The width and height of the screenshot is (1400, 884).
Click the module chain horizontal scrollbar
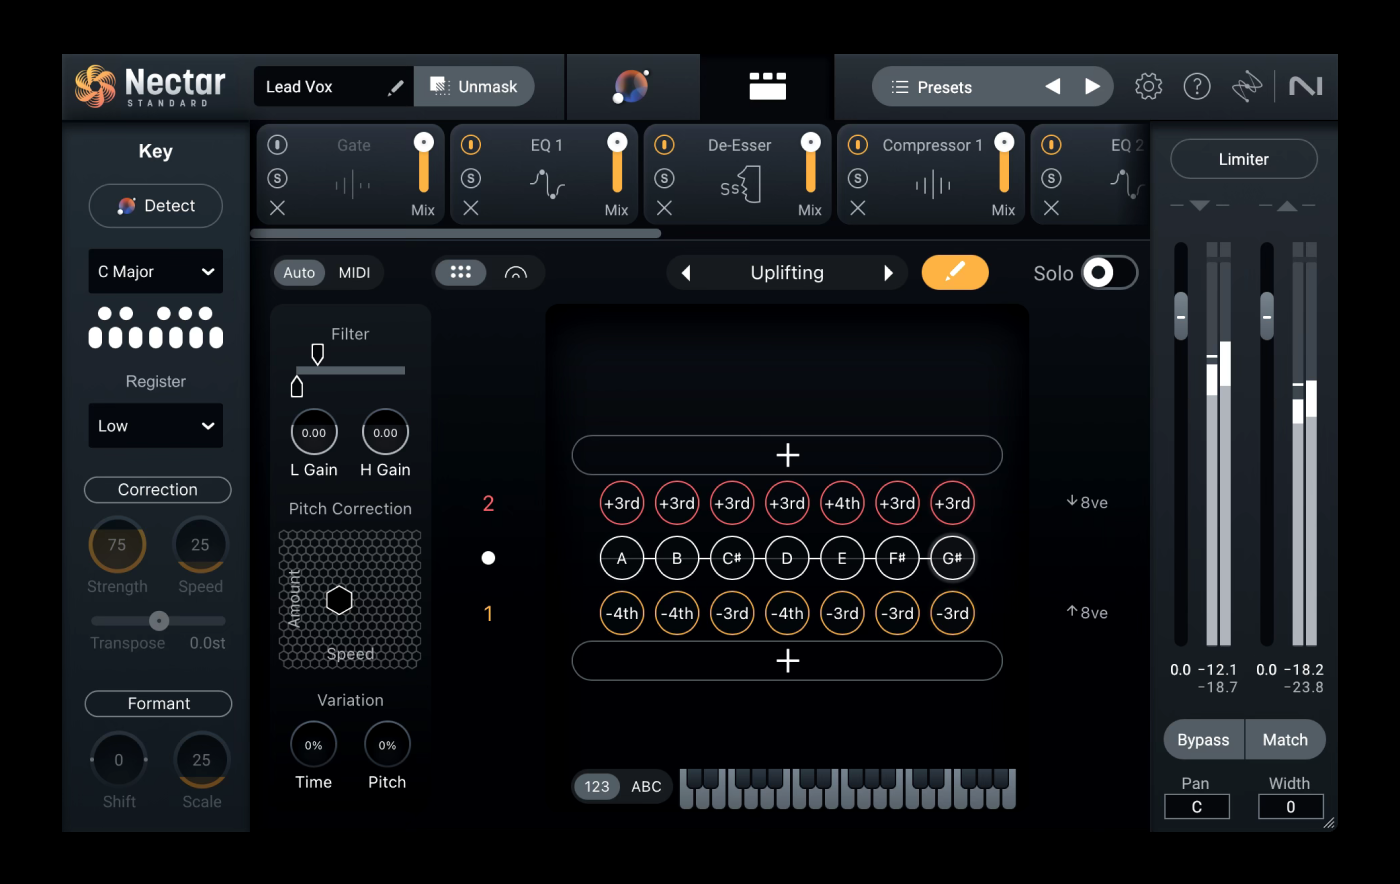[456, 233]
